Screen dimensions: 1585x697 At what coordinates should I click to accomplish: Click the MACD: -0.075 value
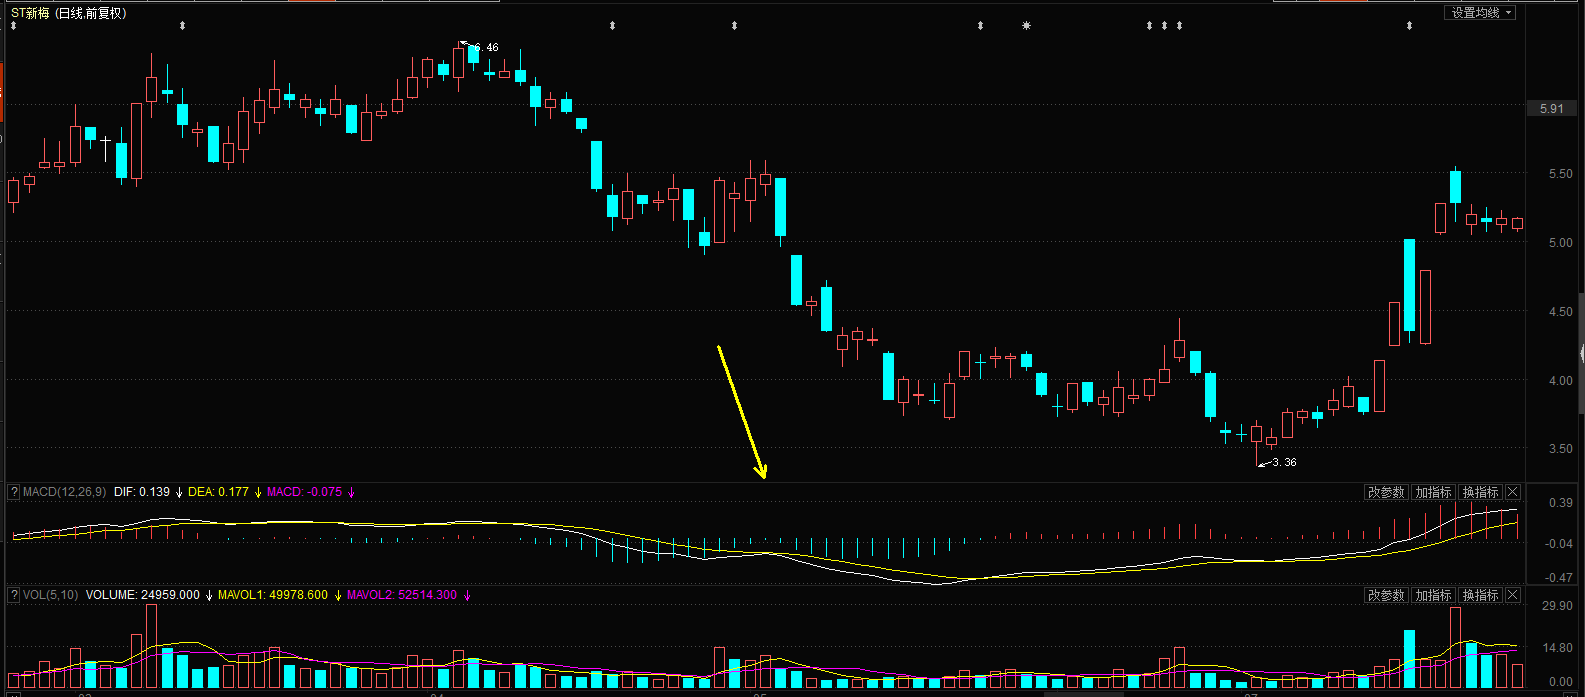304,492
